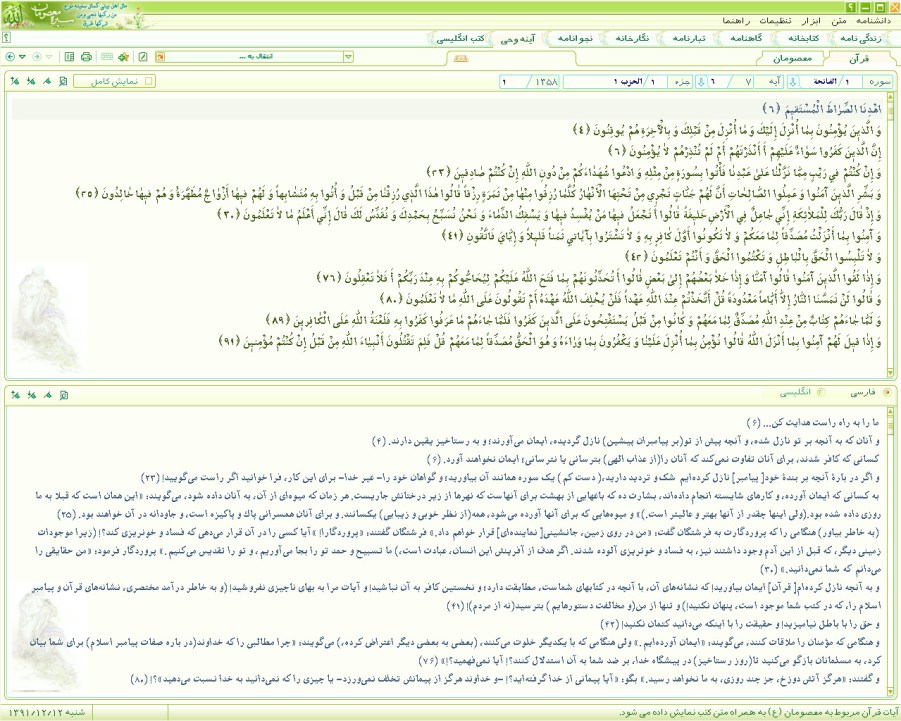Open the on-screen keyboard icon

(106, 57)
